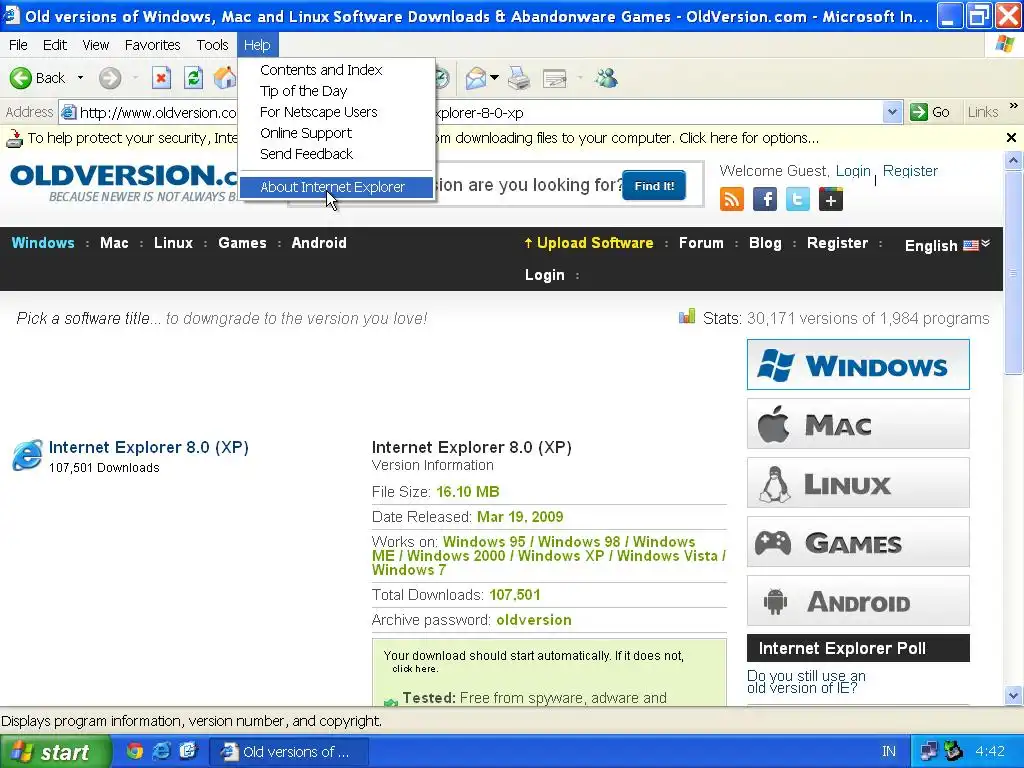This screenshot has width=1024, height=768.
Task: Select Tip of the Day
Action: 336,91
